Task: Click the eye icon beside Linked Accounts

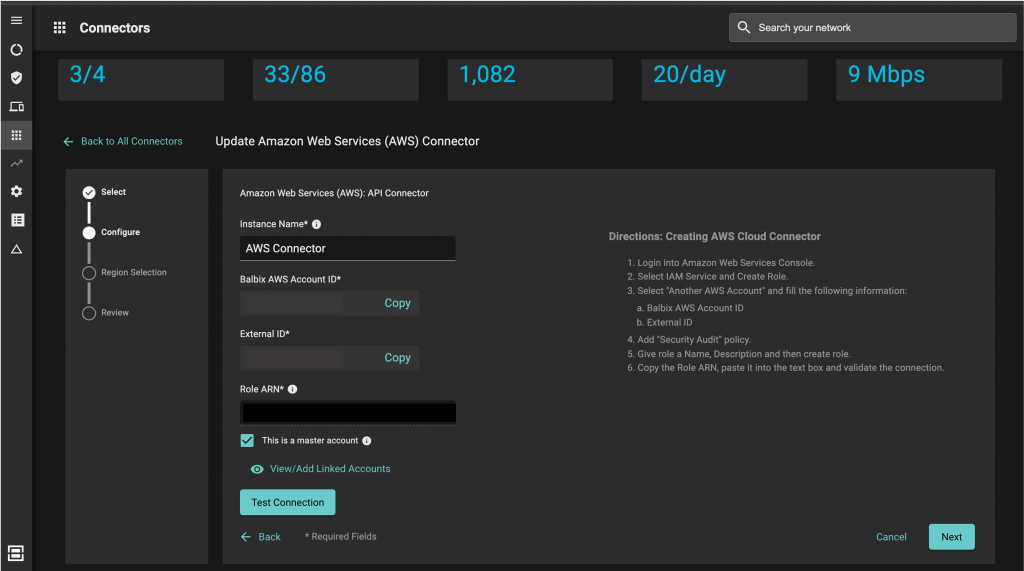Action: [x=257, y=469]
